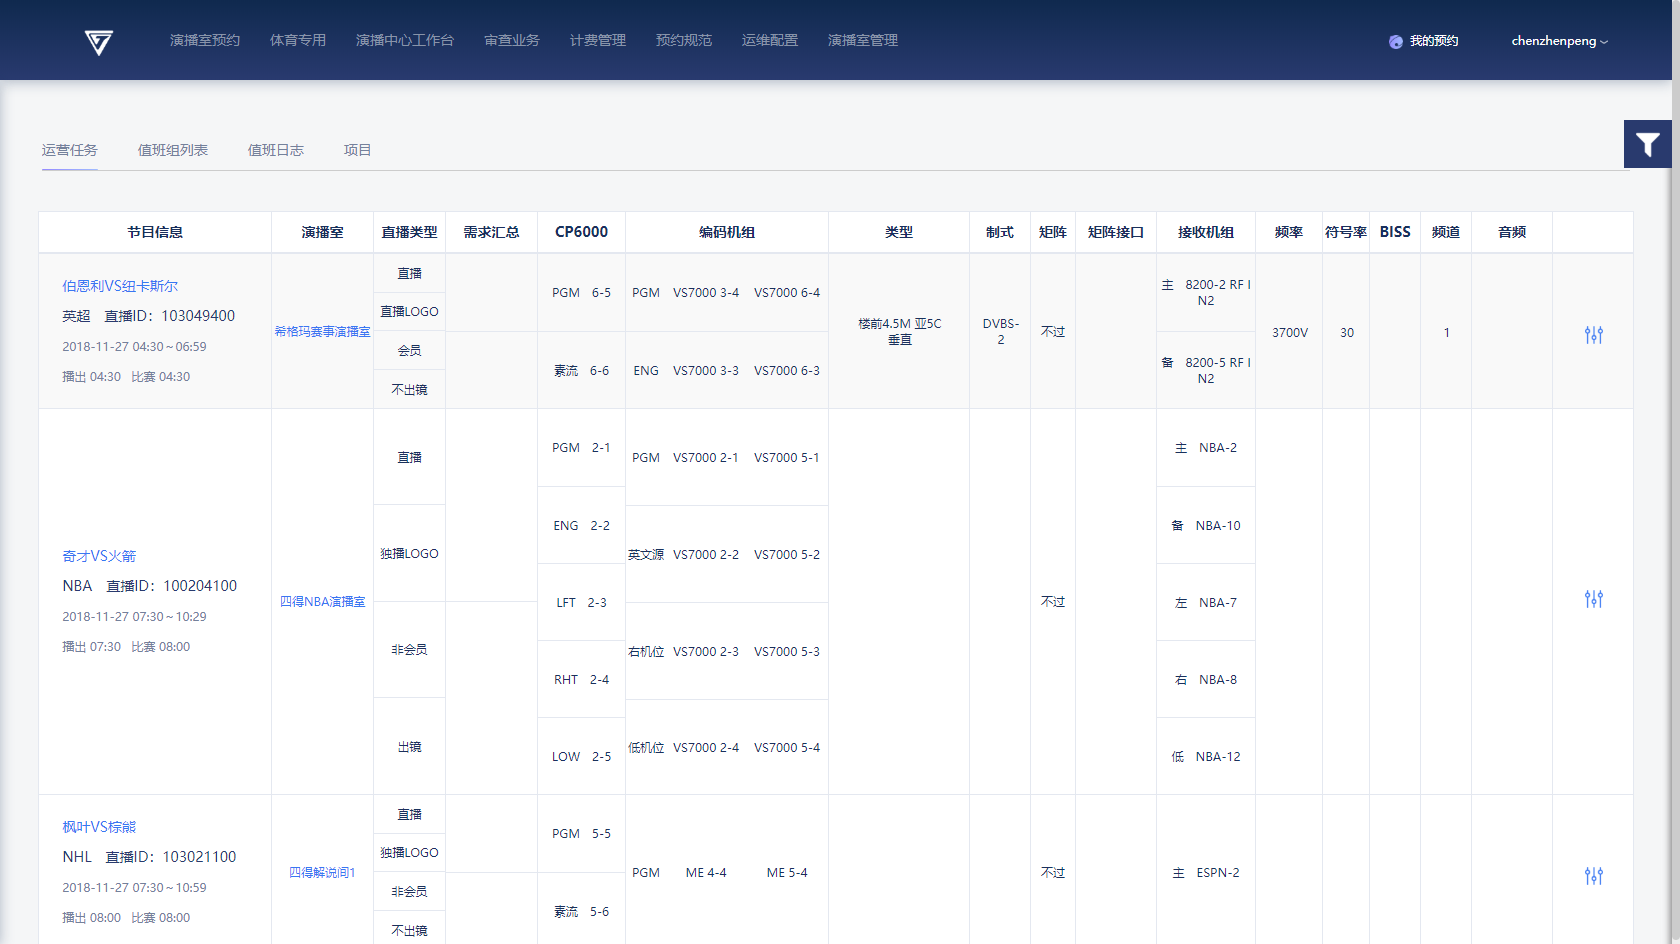Open 演播室预约 menu
The width and height of the screenshot is (1680, 944).
tap(205, 40)
